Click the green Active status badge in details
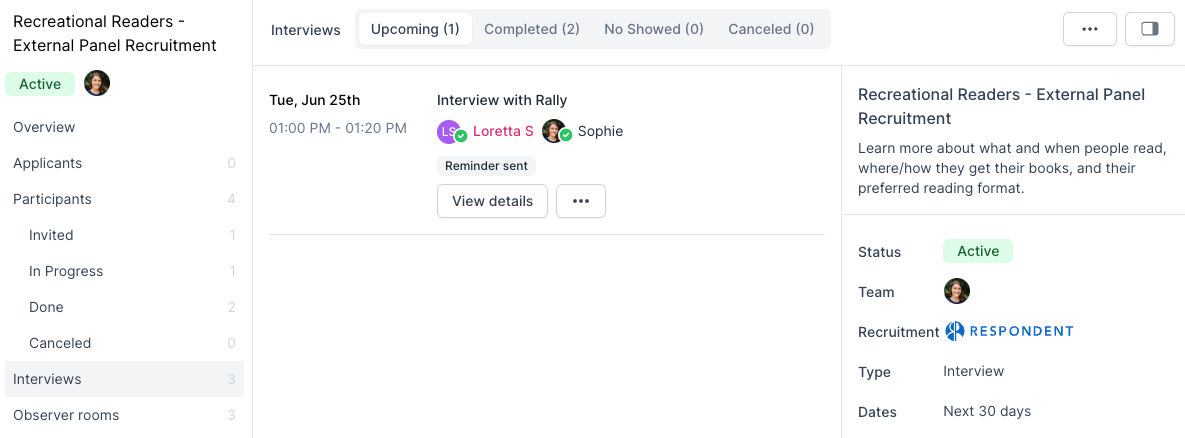Viewport: 1185px width, 438px height. [977, 251]
